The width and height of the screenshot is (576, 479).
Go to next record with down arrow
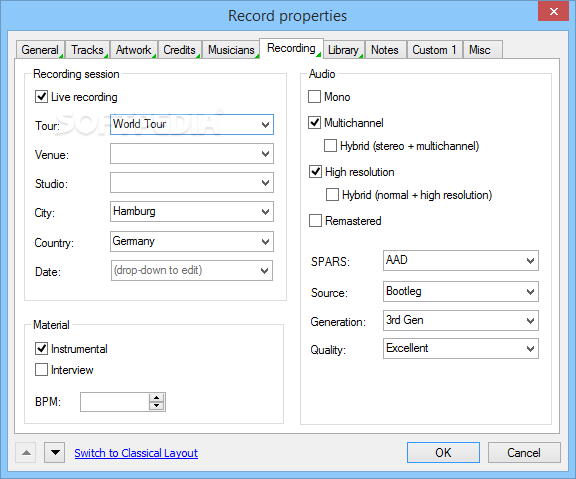click(x=55, y=452)
